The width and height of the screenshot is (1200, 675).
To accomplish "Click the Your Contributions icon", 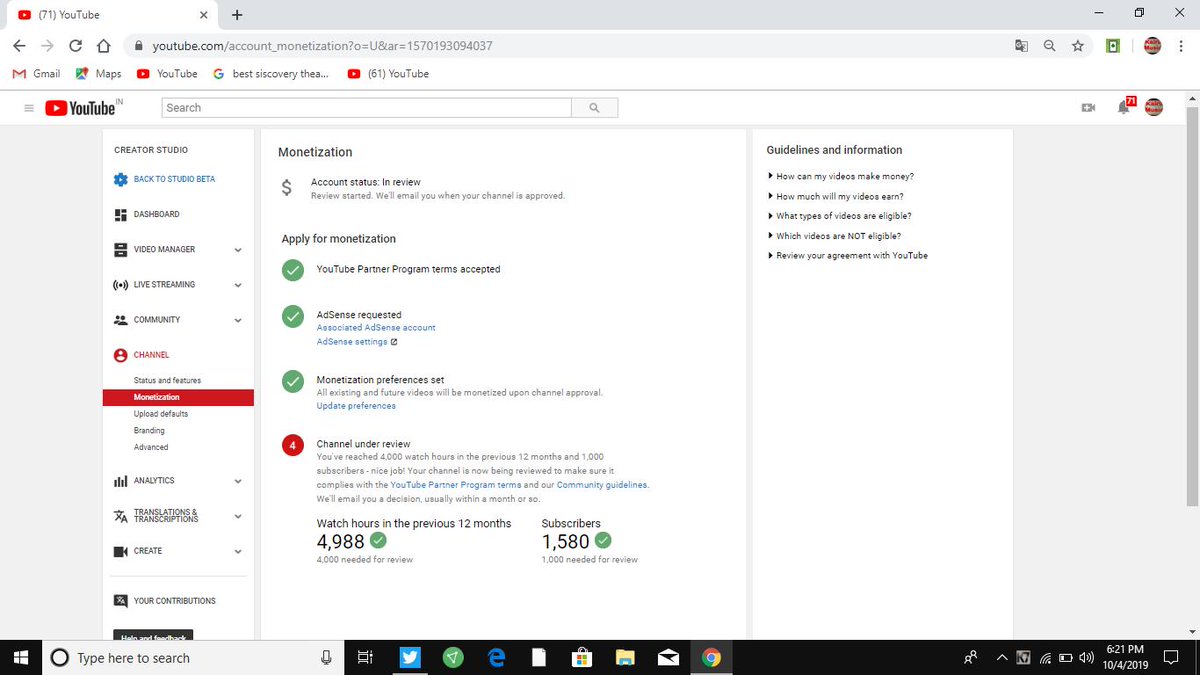I will [x=120, y=601].
